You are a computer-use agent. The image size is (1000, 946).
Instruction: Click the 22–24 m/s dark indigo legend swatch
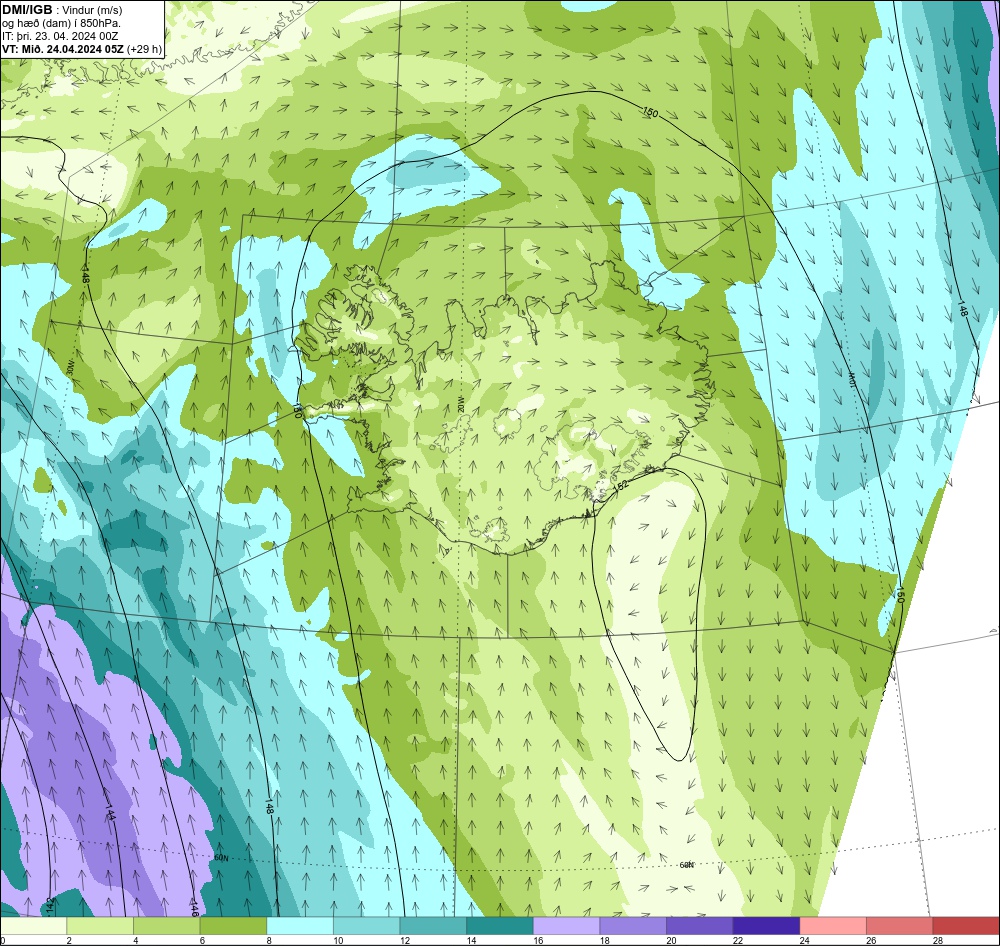click(x=767, y=926)
